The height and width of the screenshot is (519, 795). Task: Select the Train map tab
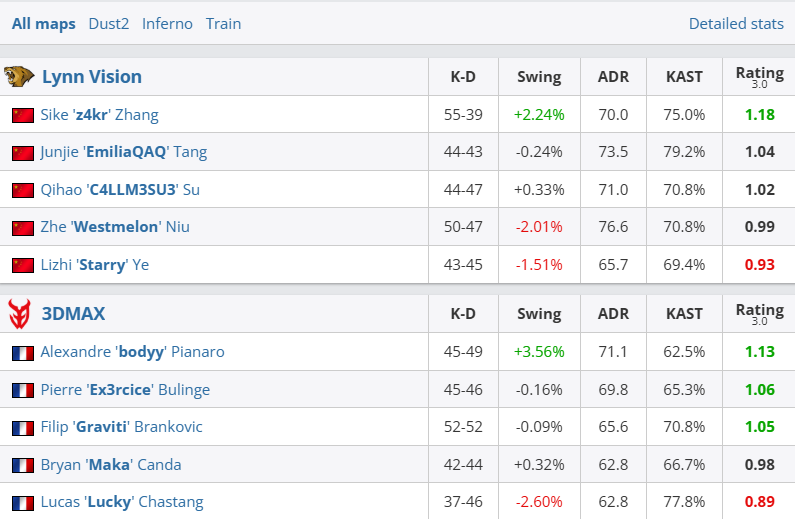click(x=223, y=23)
